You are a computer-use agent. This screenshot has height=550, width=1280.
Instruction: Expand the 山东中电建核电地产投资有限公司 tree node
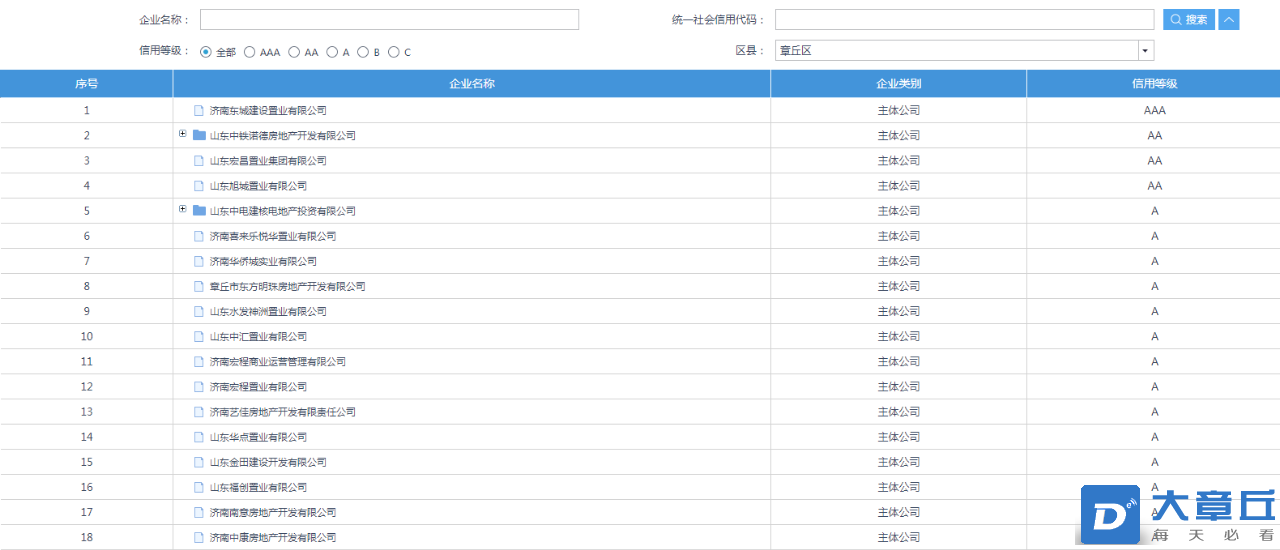[x=183, y=209]
